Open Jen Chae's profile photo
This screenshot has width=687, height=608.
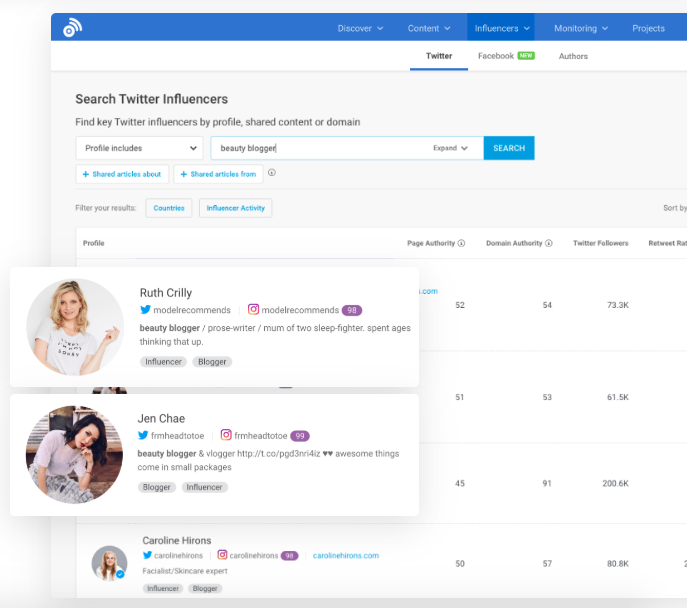coord(74,454)
